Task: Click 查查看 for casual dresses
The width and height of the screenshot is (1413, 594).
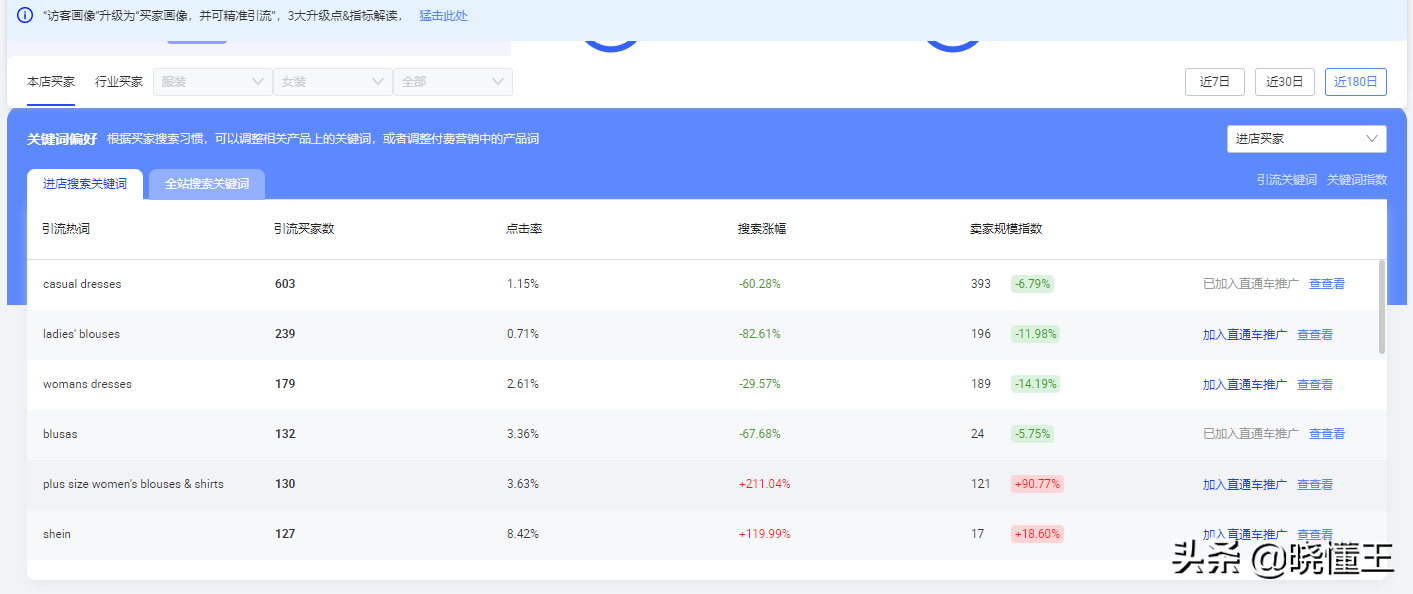Action: pos(1327,284)
